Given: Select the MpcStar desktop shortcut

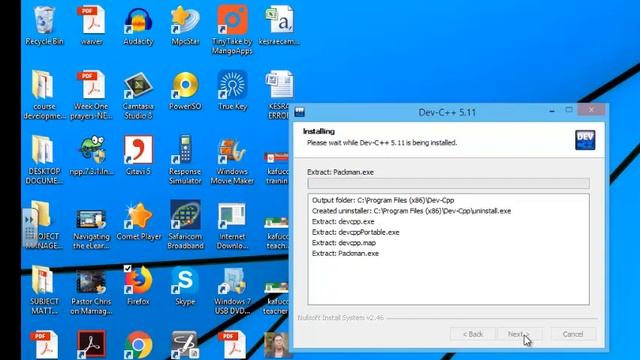Looking at the screenshot, I should tap(185, 25).
